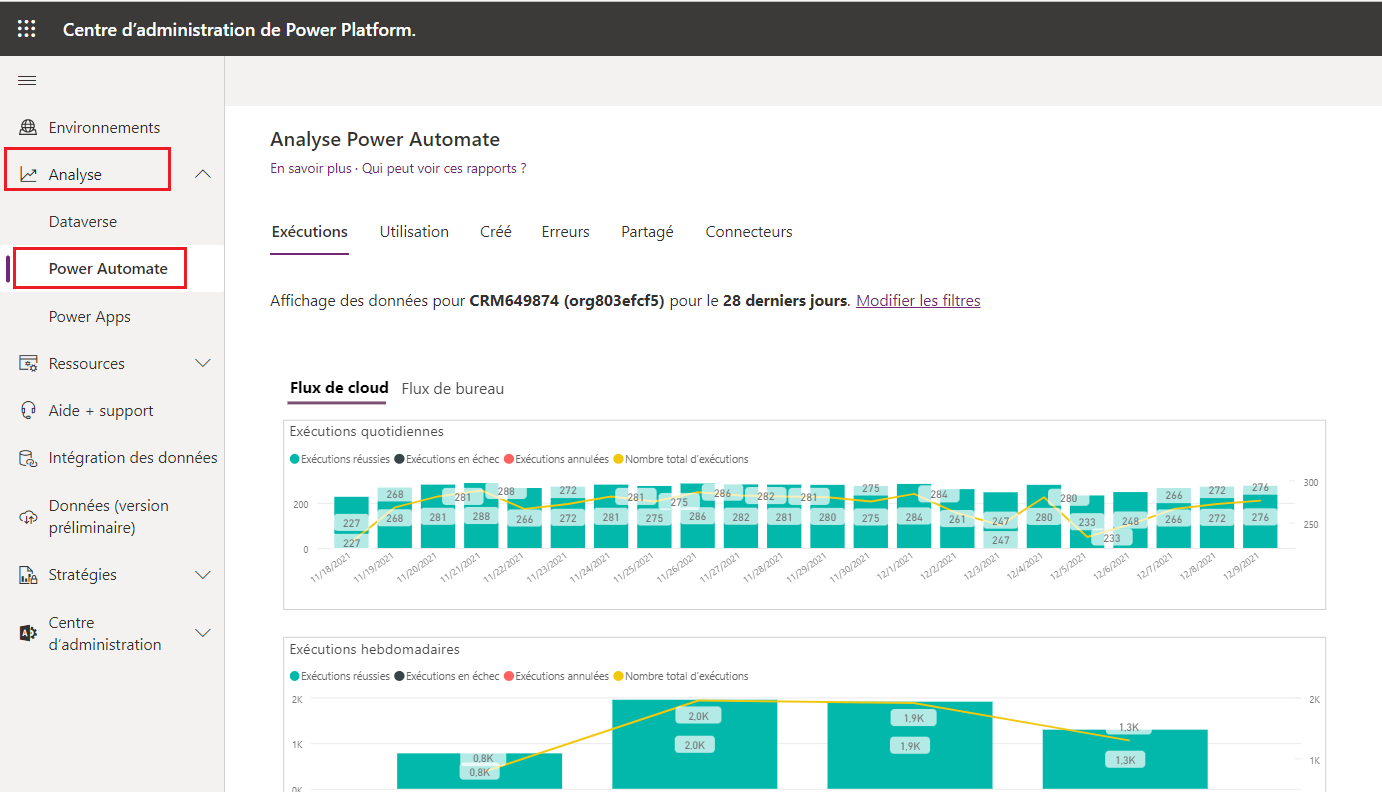Click daily chart Exécutions réussies teal legend dot
Screen dimensions: 1382x792
295,460
